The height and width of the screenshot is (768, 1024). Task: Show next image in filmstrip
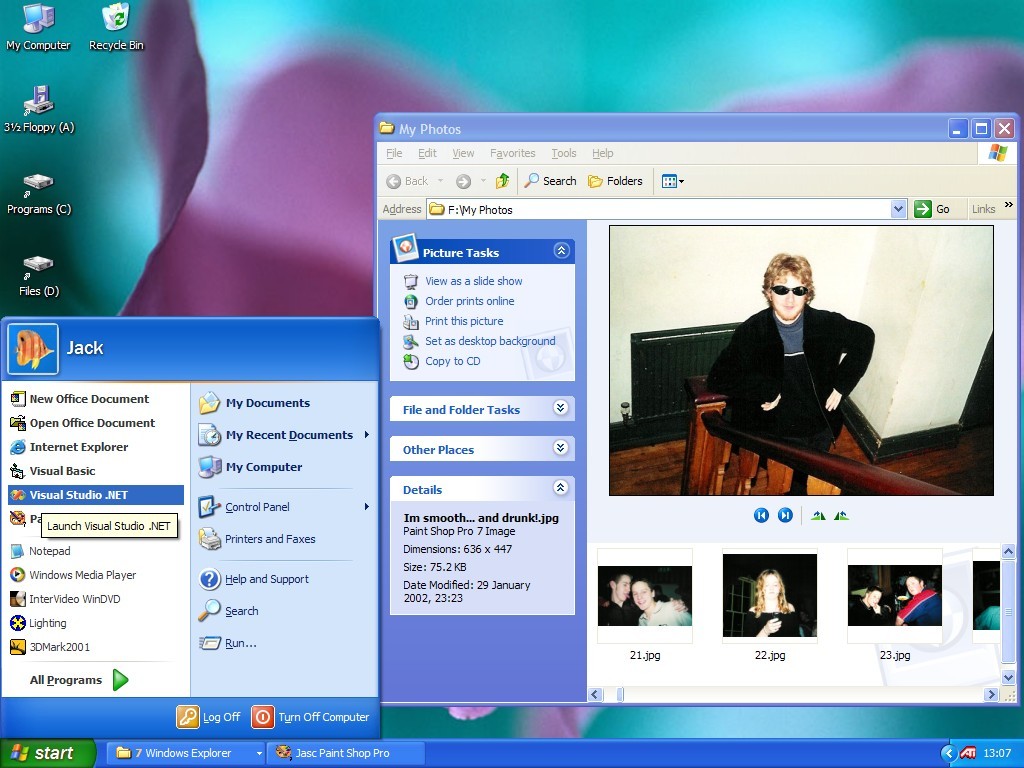(x=786, y=515)
